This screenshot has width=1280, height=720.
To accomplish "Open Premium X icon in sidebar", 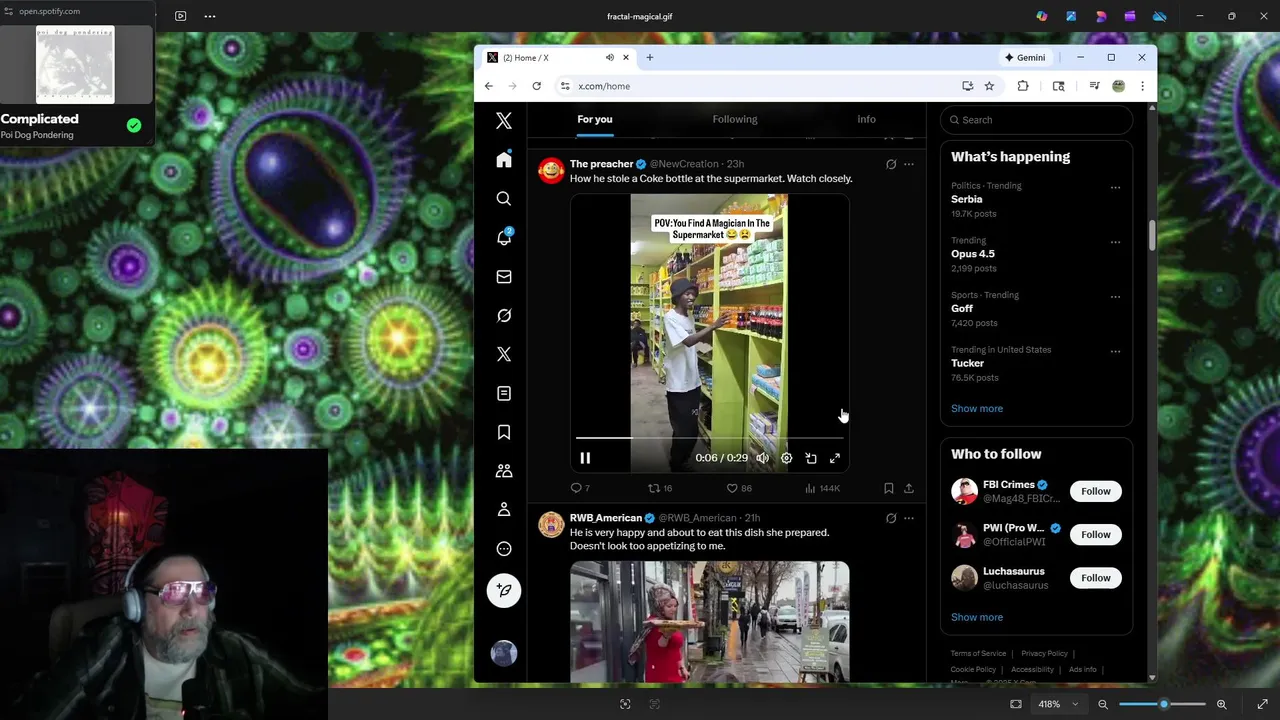I will click(504, 354).
